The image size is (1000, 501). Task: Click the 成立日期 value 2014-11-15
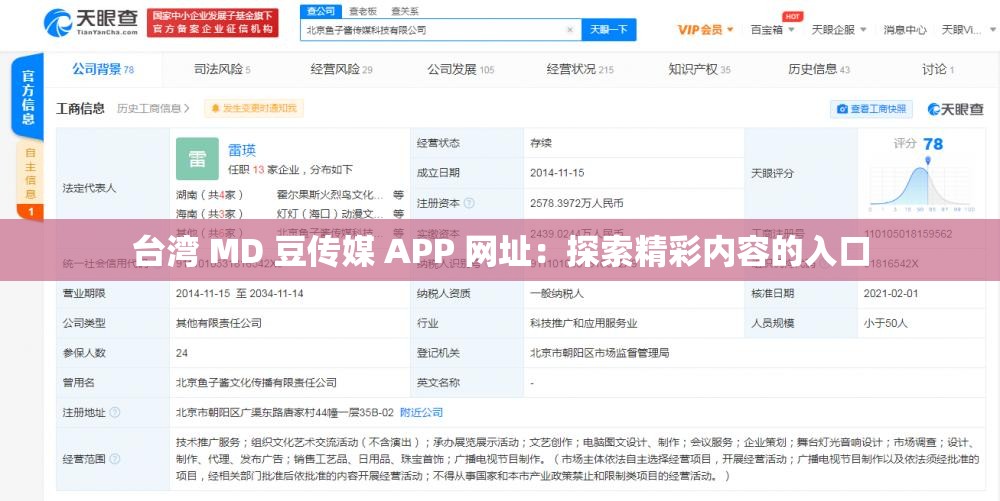pyautogui.click(x=557, y=173)
